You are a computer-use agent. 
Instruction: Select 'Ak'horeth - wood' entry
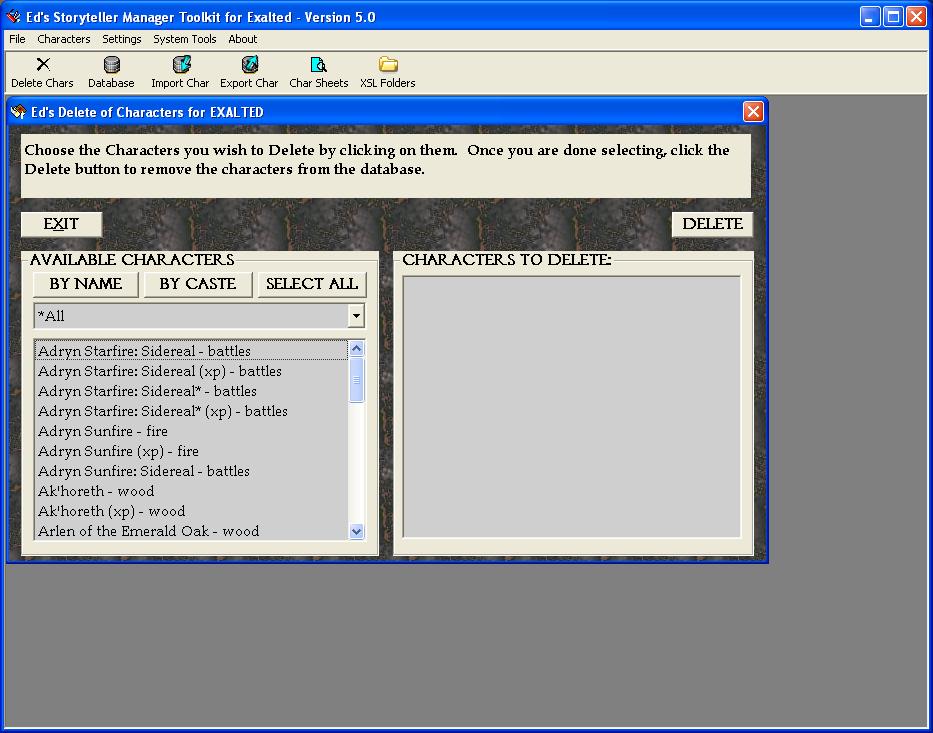coord(191,491)
